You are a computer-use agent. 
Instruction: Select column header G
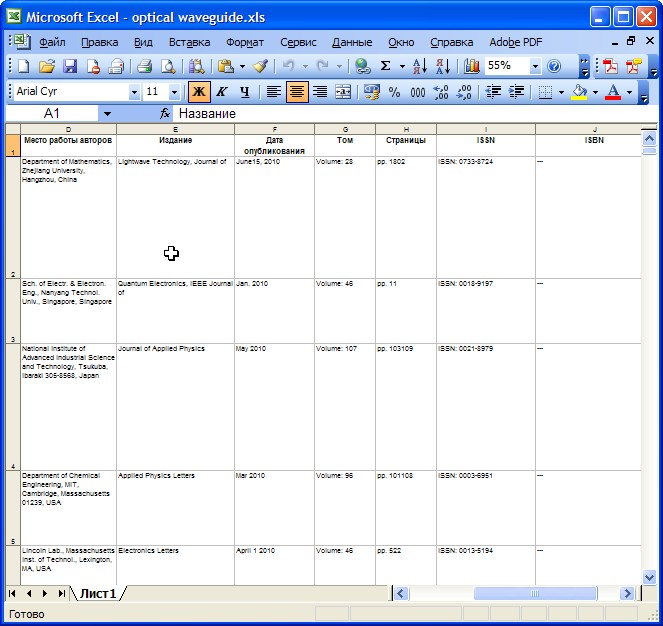coord(345,129)
